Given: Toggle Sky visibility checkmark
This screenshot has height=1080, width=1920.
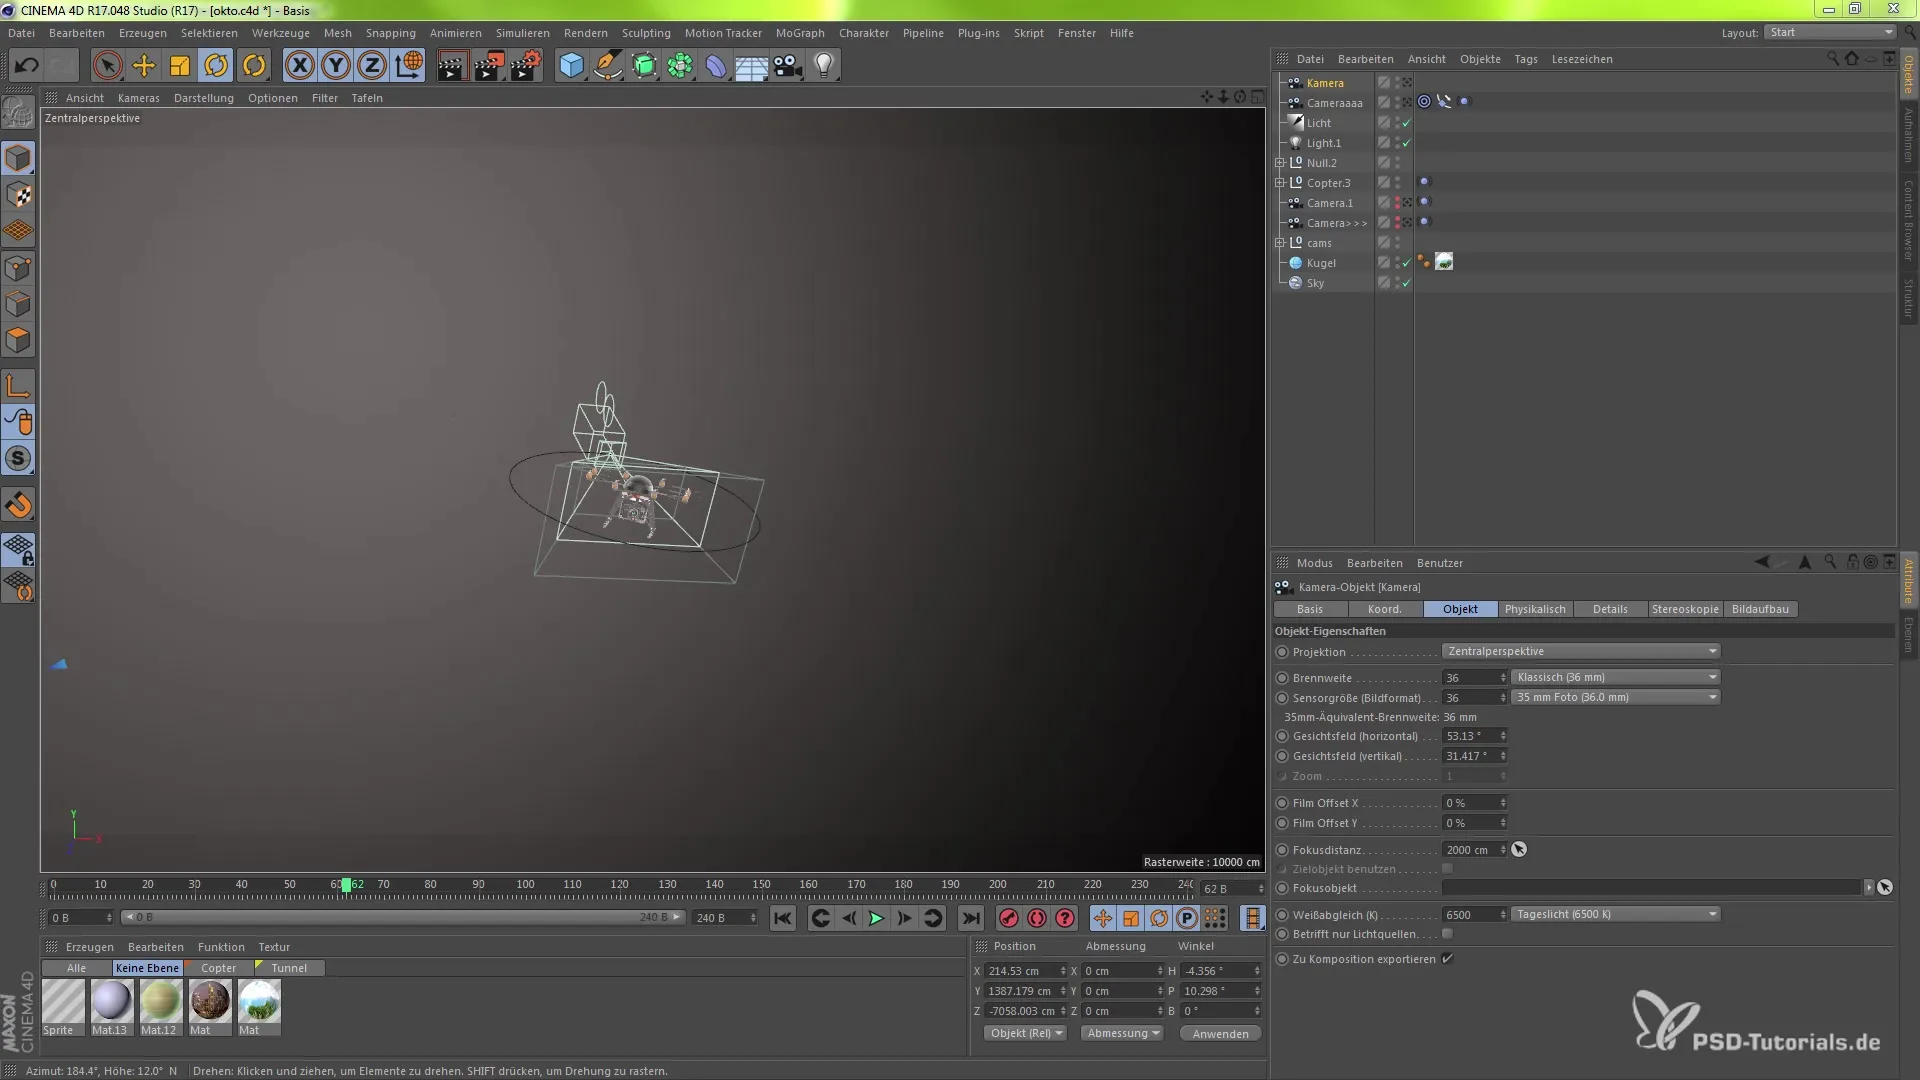Looking at the screenshot, I should coord(1406,283).
